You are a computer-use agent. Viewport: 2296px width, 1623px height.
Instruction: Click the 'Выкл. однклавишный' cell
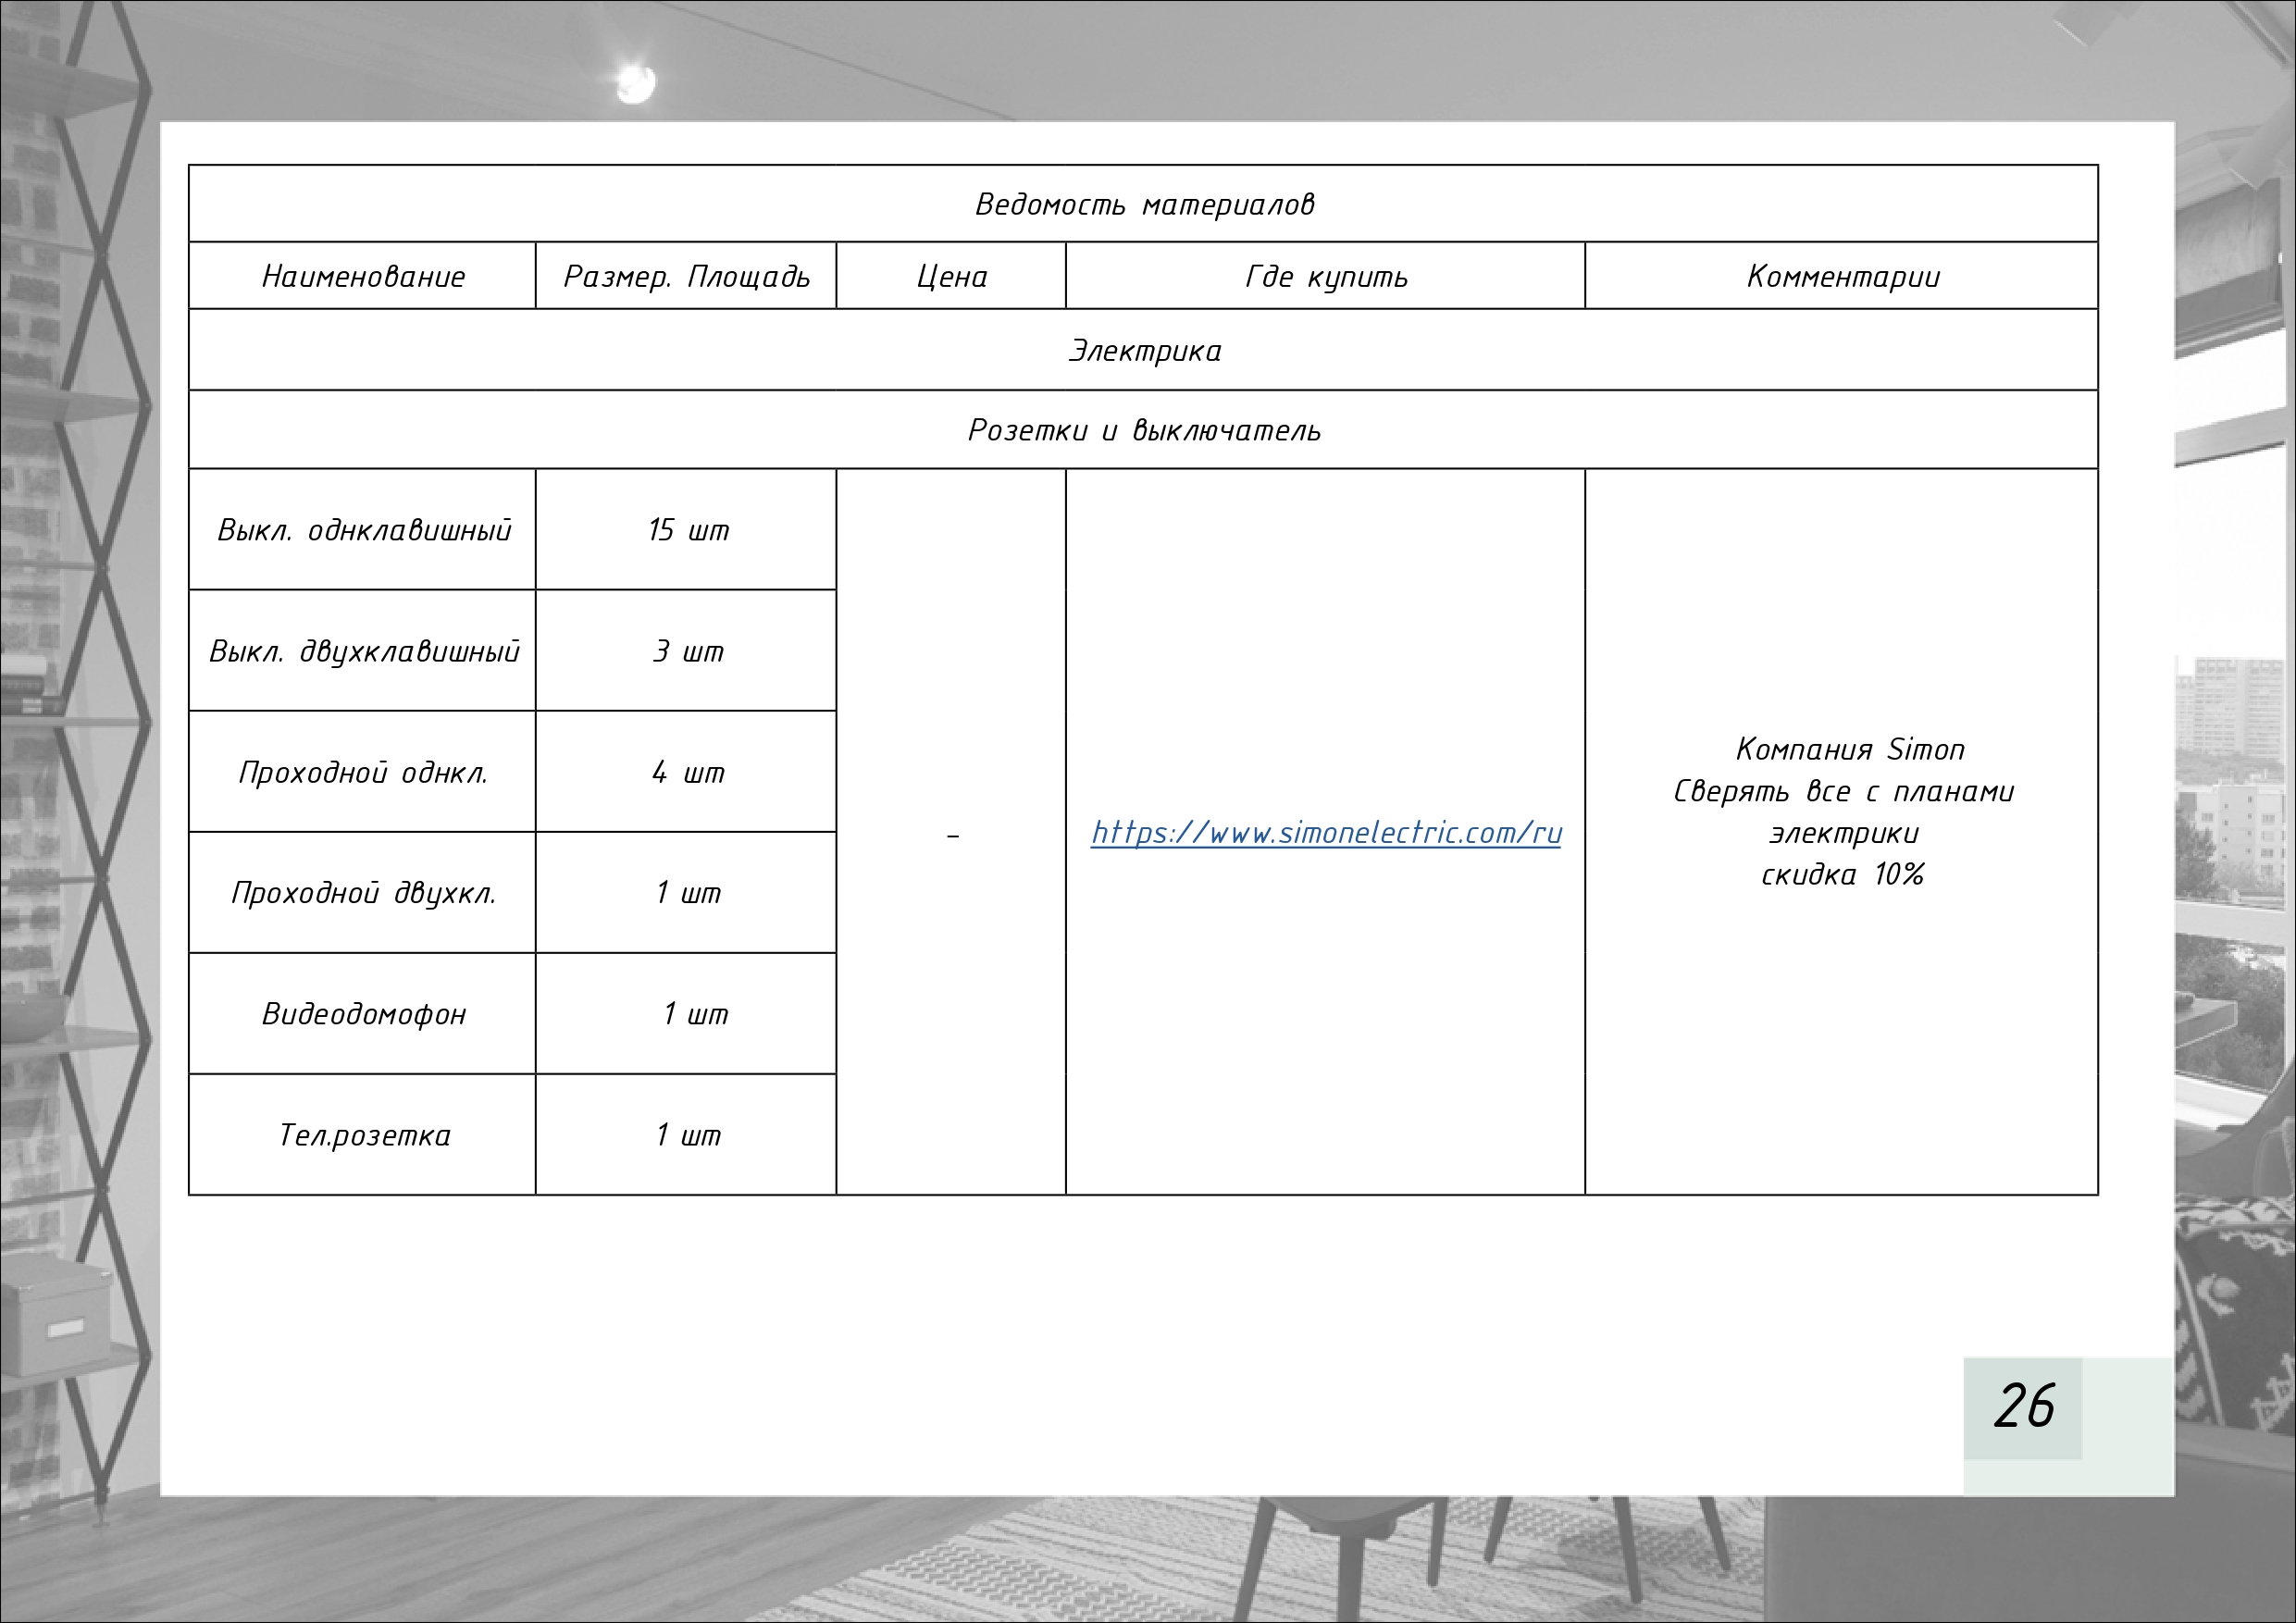(x=363, y=530)
